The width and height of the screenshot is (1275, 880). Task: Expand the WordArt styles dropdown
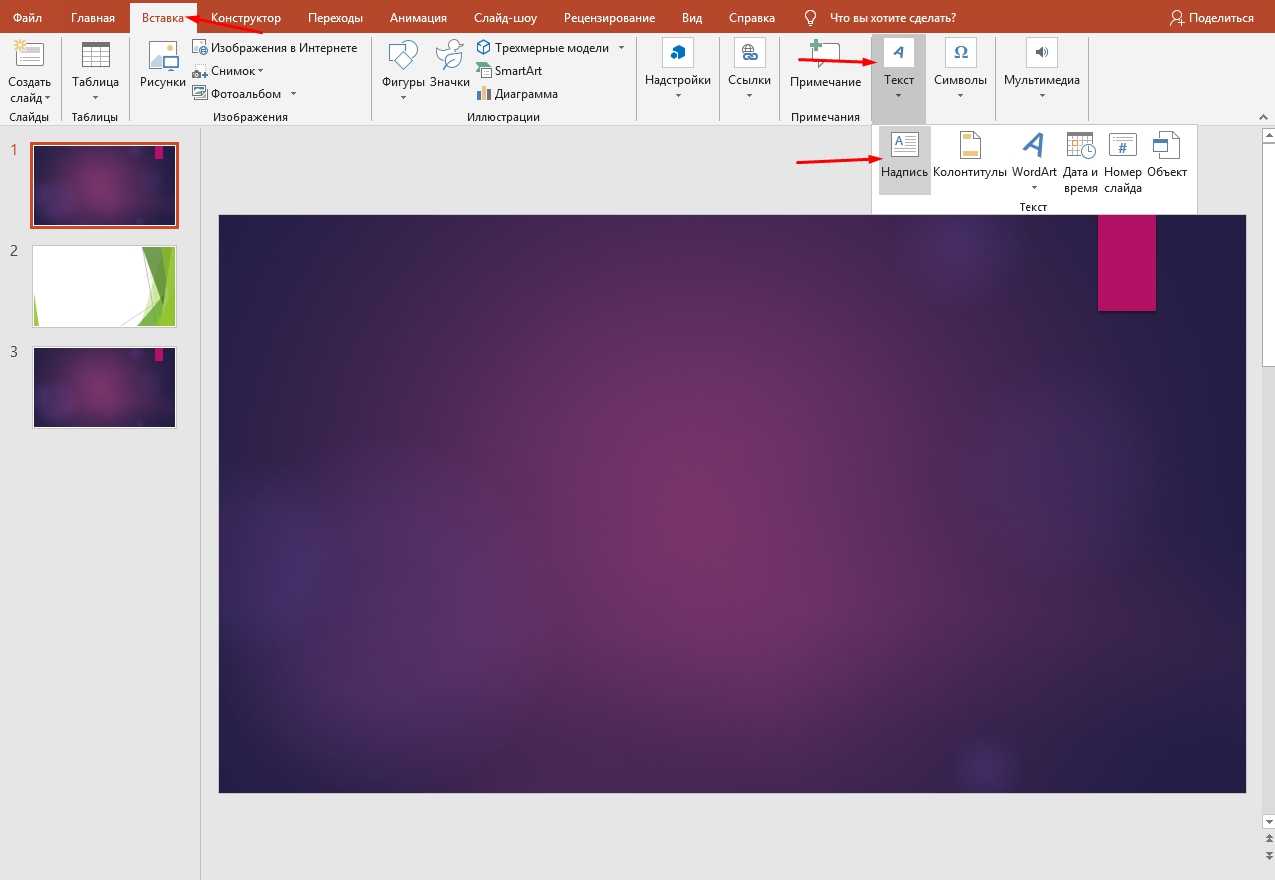pos(1034,188)
